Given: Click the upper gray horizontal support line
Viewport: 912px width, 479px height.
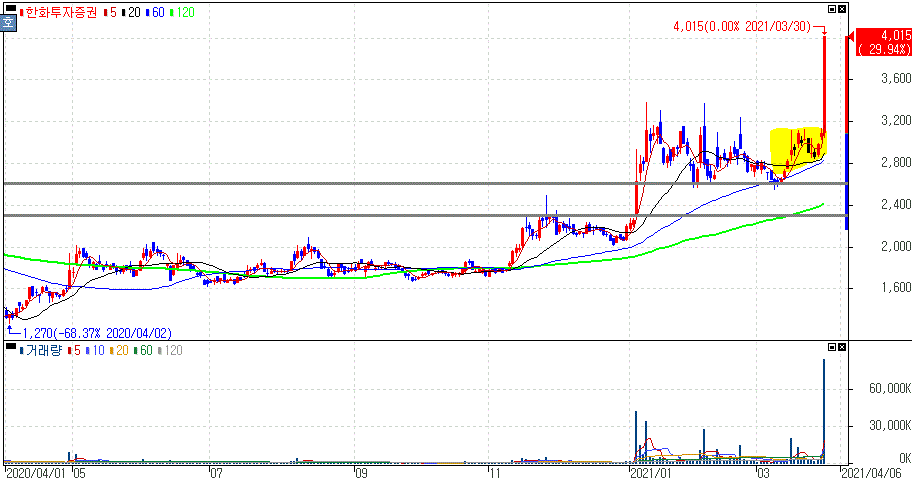Looking at the screenshot, I should click(426, 184).
